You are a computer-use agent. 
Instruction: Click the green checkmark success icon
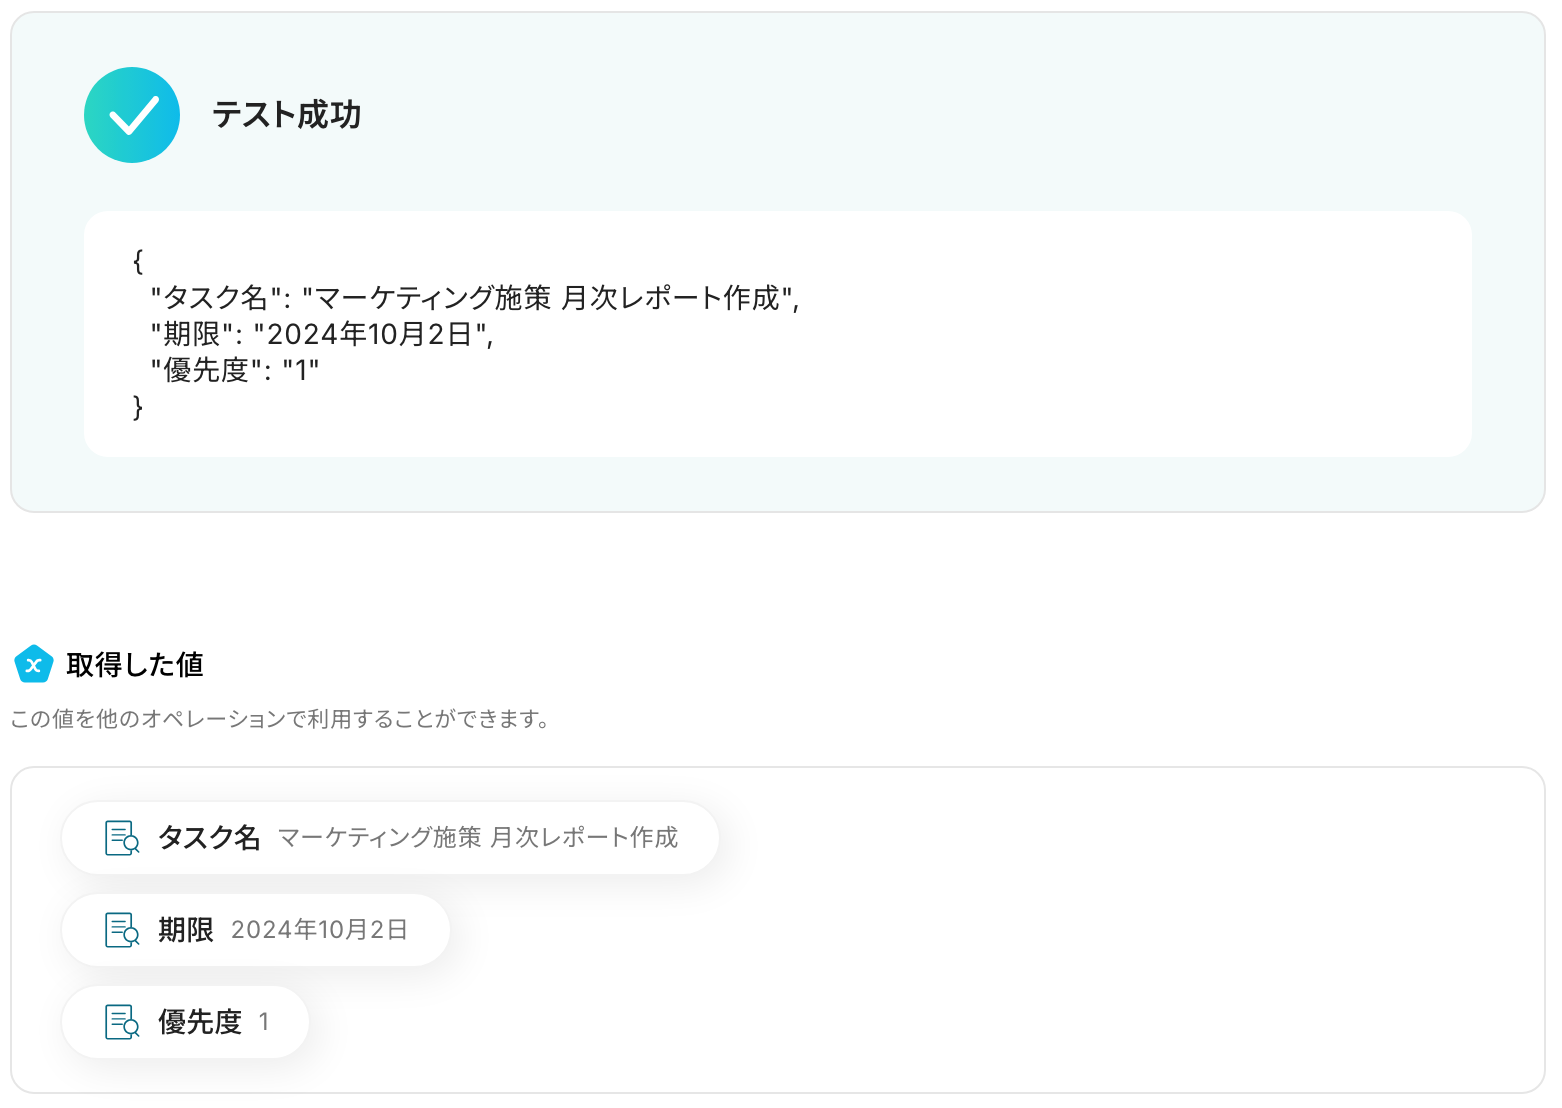click(132, 115)
